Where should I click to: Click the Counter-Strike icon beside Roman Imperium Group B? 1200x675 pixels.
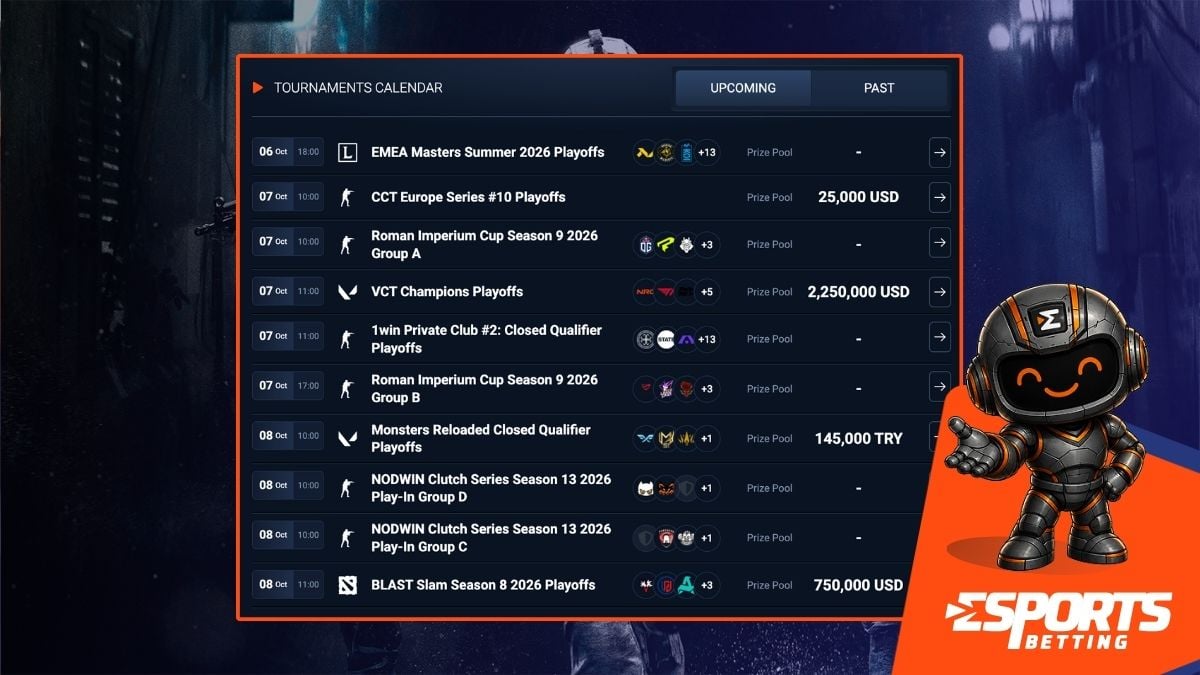pos(347,388)
